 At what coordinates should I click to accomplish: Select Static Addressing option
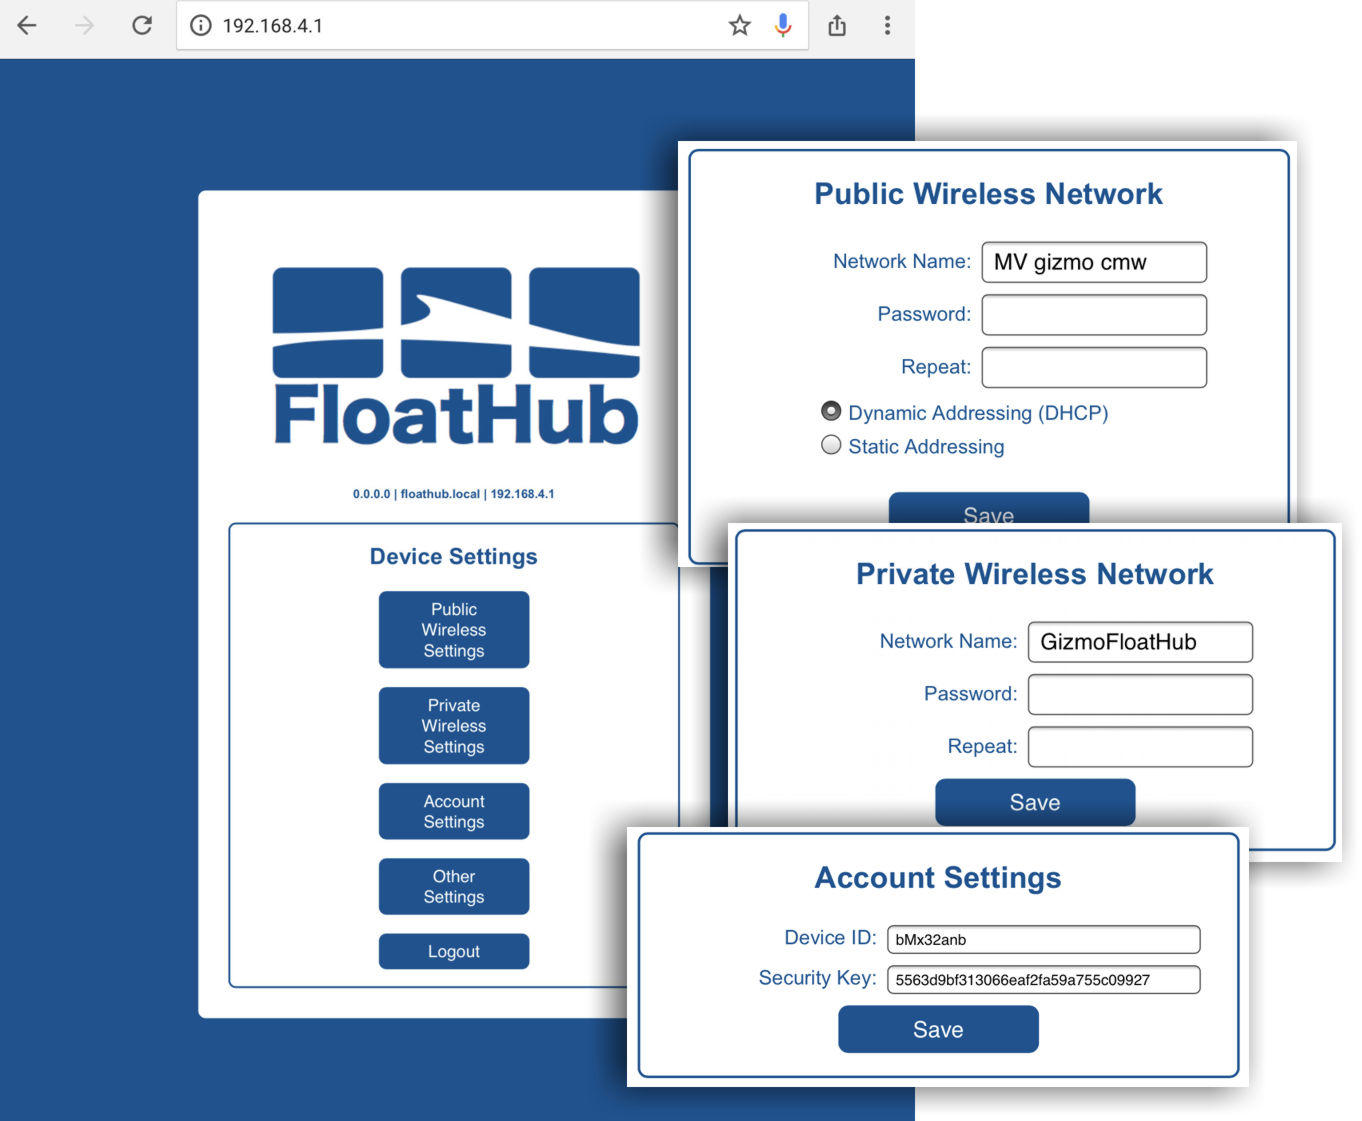click(x=831, y=445)
